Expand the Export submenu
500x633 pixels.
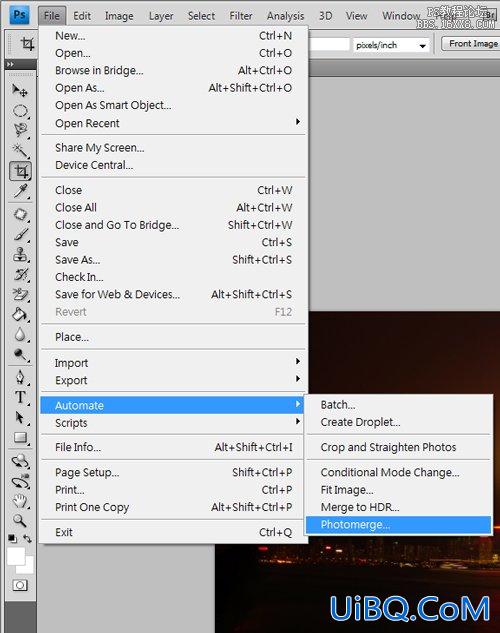point(174,380)
